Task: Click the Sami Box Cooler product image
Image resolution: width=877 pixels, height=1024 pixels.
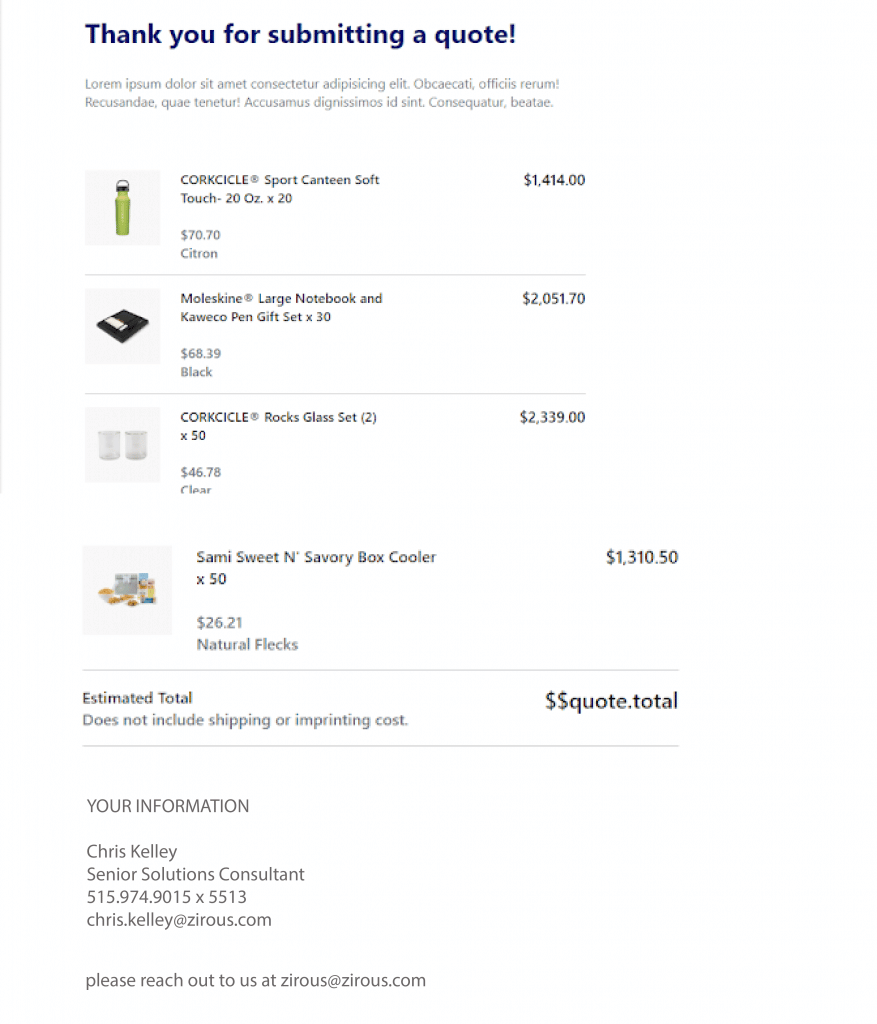Action: [x=127, y=590]
